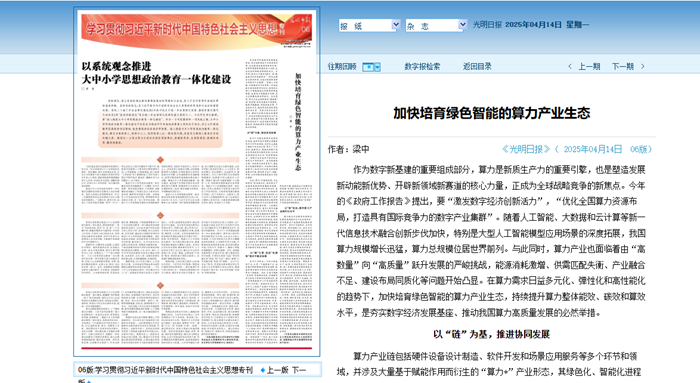
Task: Go to 返回目录 menu item
Action: tap(477, 67)
